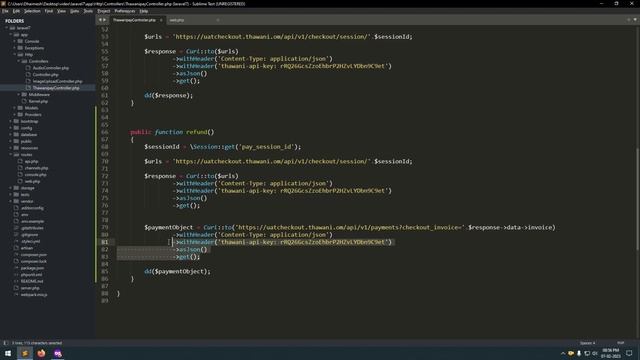Select the ThawanipayController.php tab
Image resolution: width=640 pixels, height=360 pixels.
(x=134, y=20)
